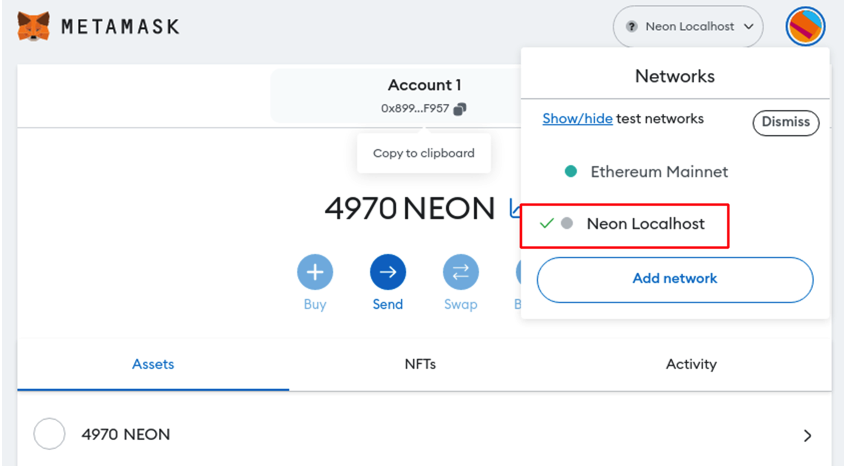Viewport: 844px width, 466px height.
Task: Click the MetaMask fox logo
Action: coord(33,26)
